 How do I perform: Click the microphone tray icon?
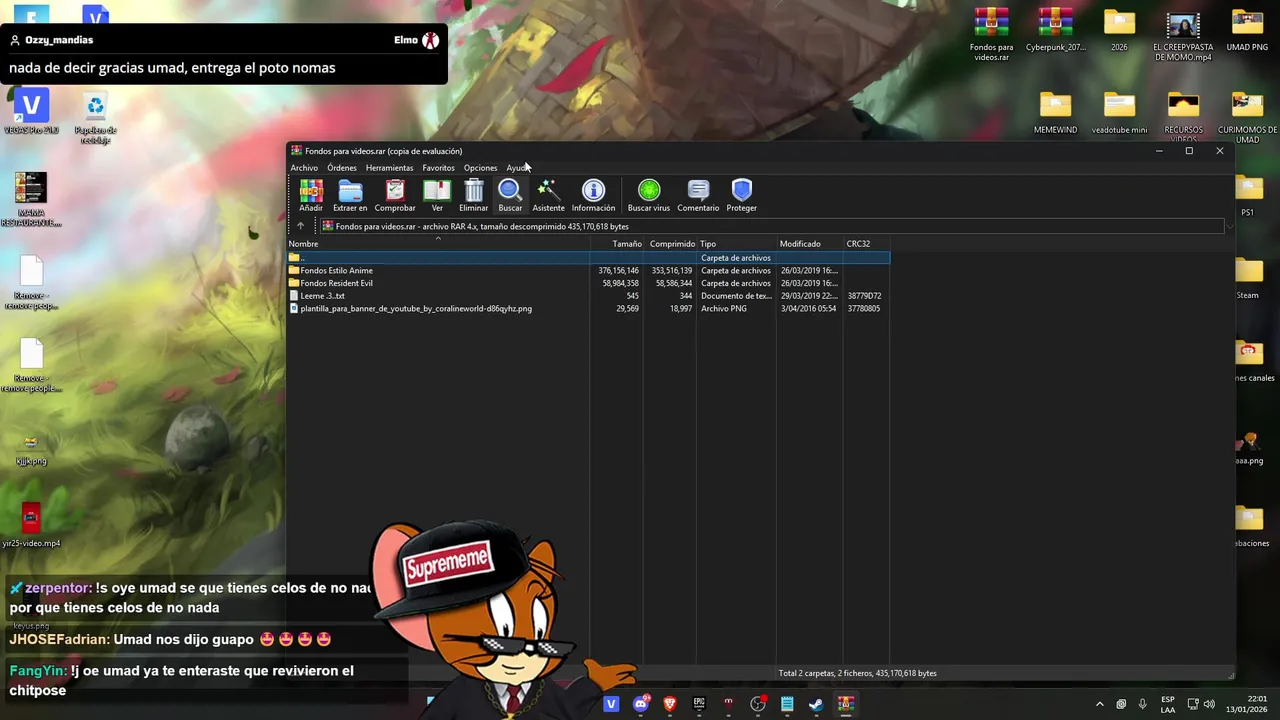[1142, 704]
